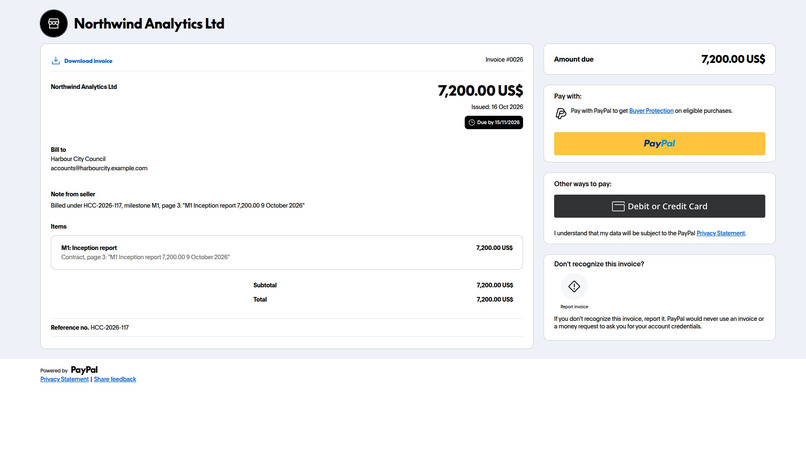The height and width of the screenshot is (453, 806).
Task: Open Privacy Statement link under card button
Action: 720,233
